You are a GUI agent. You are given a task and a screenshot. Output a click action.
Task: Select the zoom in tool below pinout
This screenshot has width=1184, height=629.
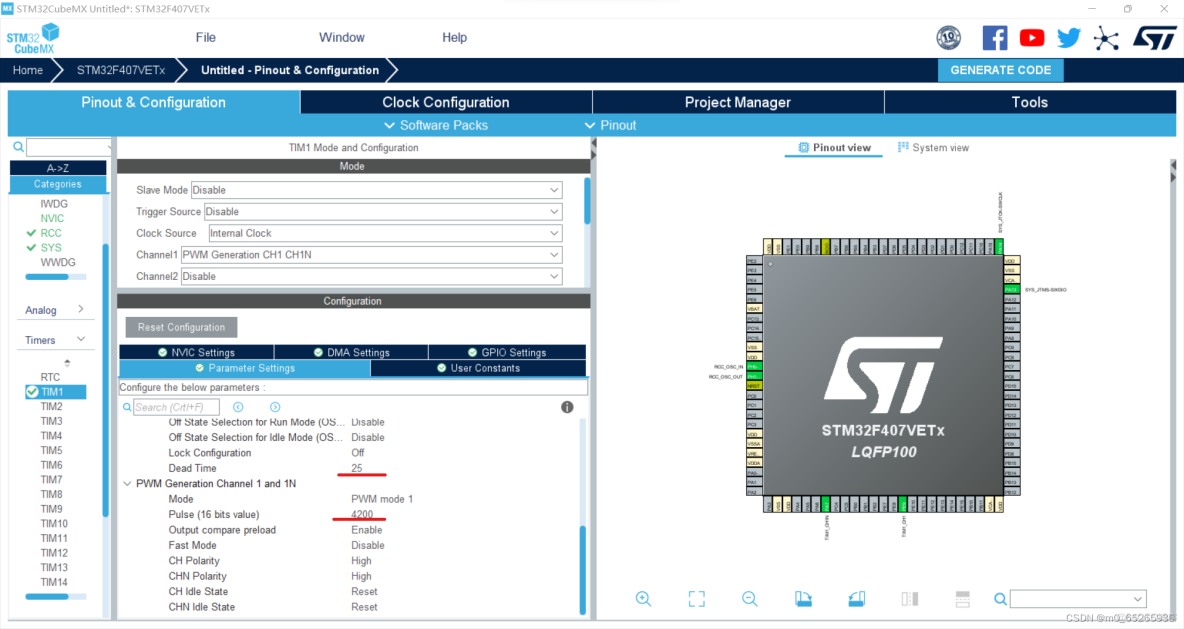(643, 598)
